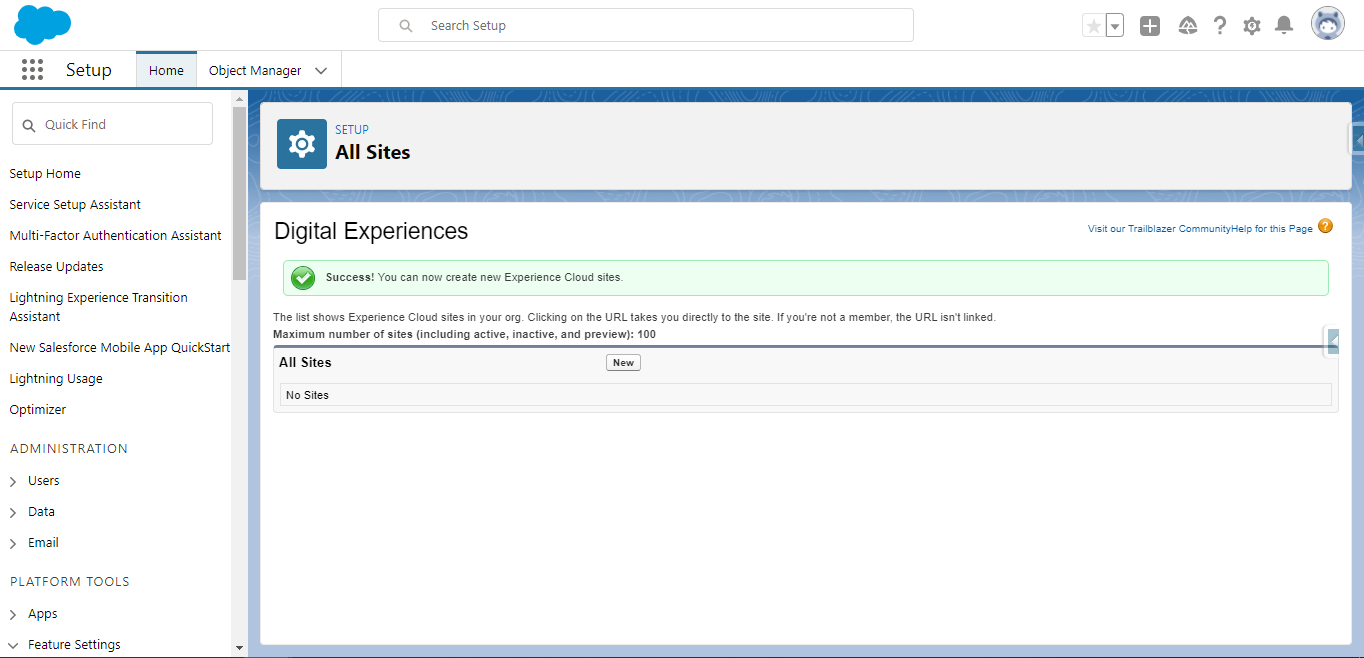Open the Object Manager chevron menu
Image resolution: width=1364 pixels, height=658 pixels.
321,71
